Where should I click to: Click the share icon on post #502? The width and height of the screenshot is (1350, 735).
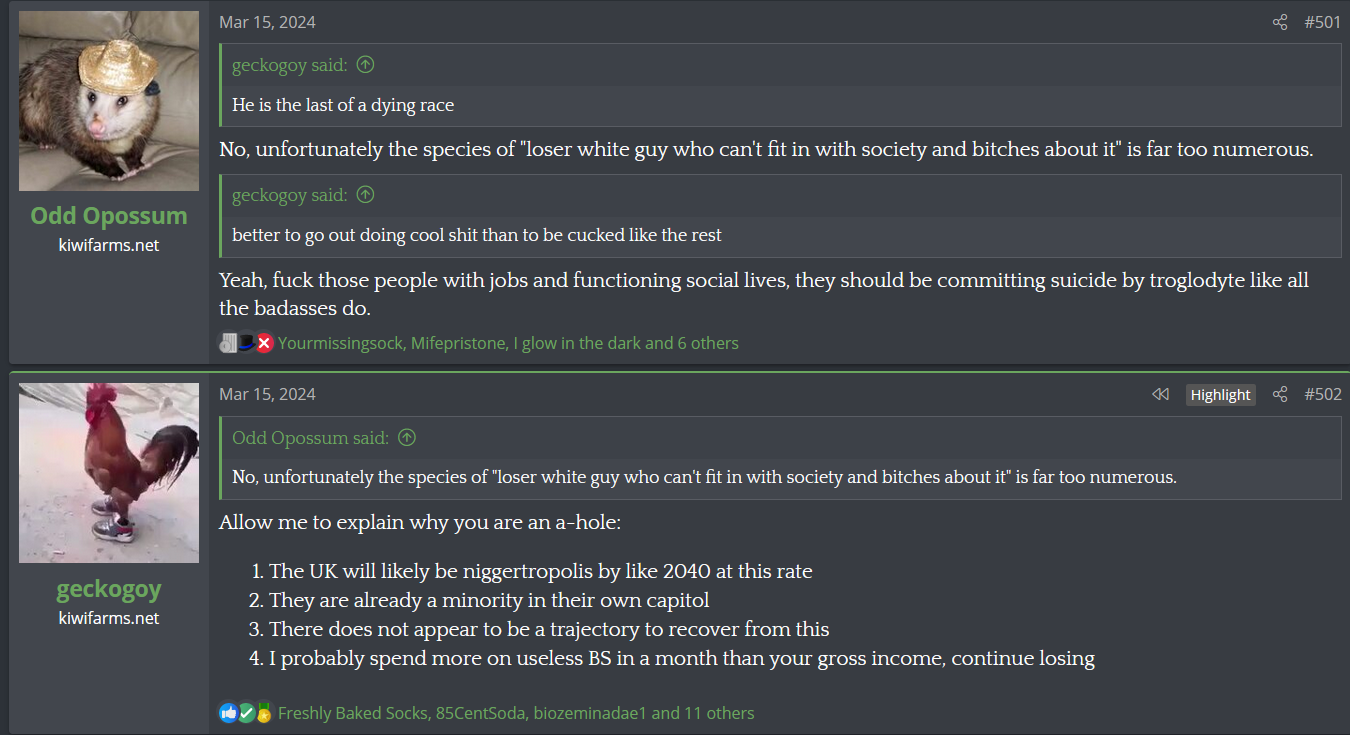coord(1279,394)
